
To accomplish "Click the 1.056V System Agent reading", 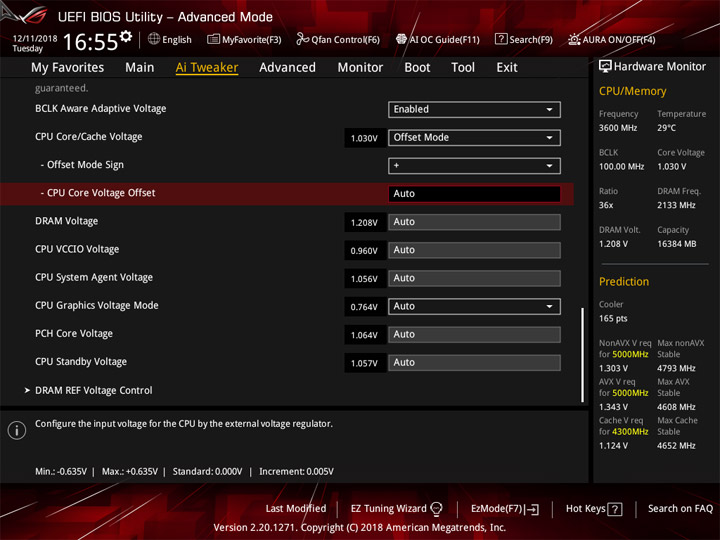I will click(x=364, y=279).
